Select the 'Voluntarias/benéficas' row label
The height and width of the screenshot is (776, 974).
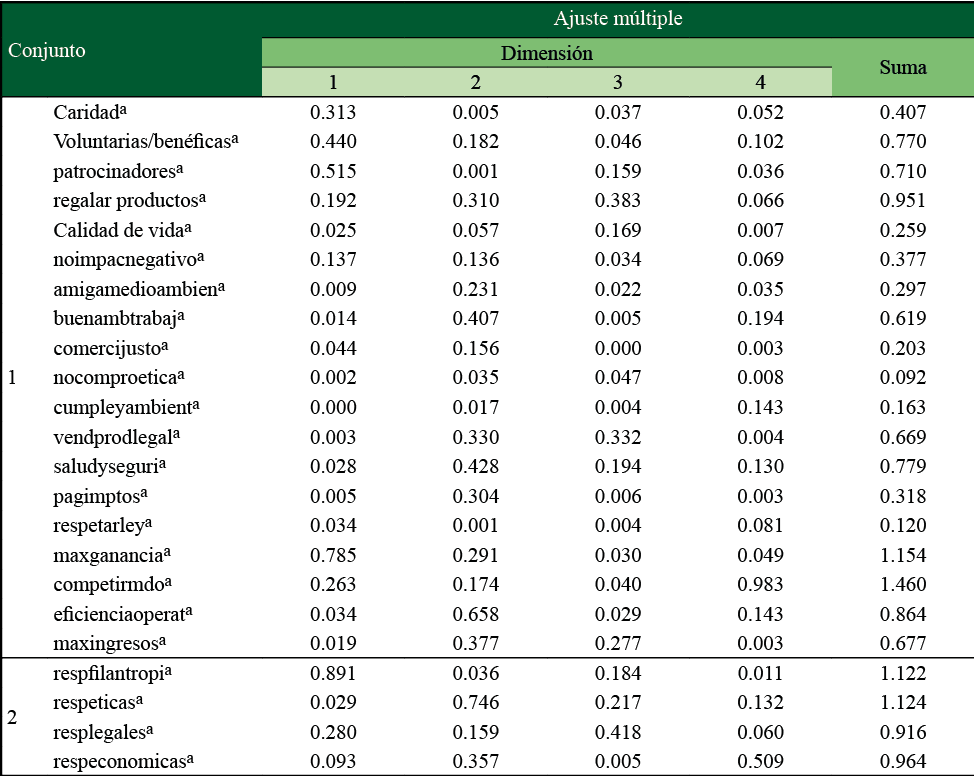pyautogui.click(x=146, y=142)
